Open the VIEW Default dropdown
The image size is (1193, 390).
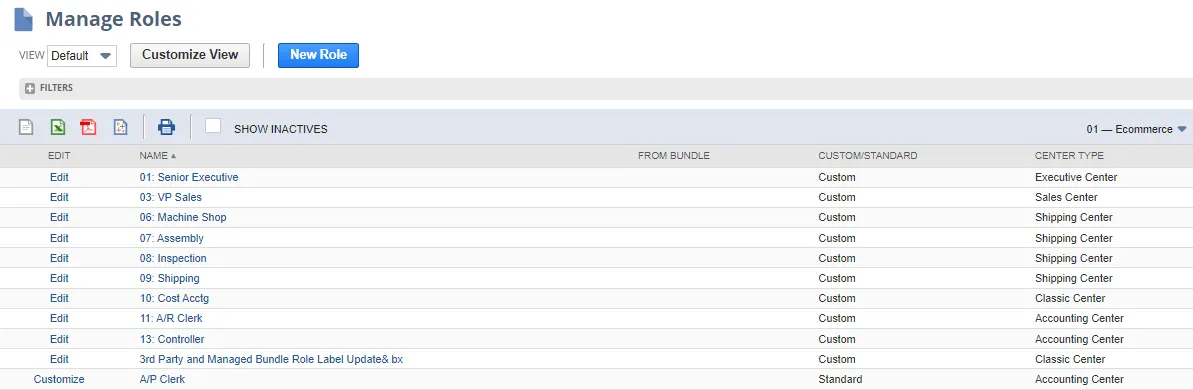point(82,55)
